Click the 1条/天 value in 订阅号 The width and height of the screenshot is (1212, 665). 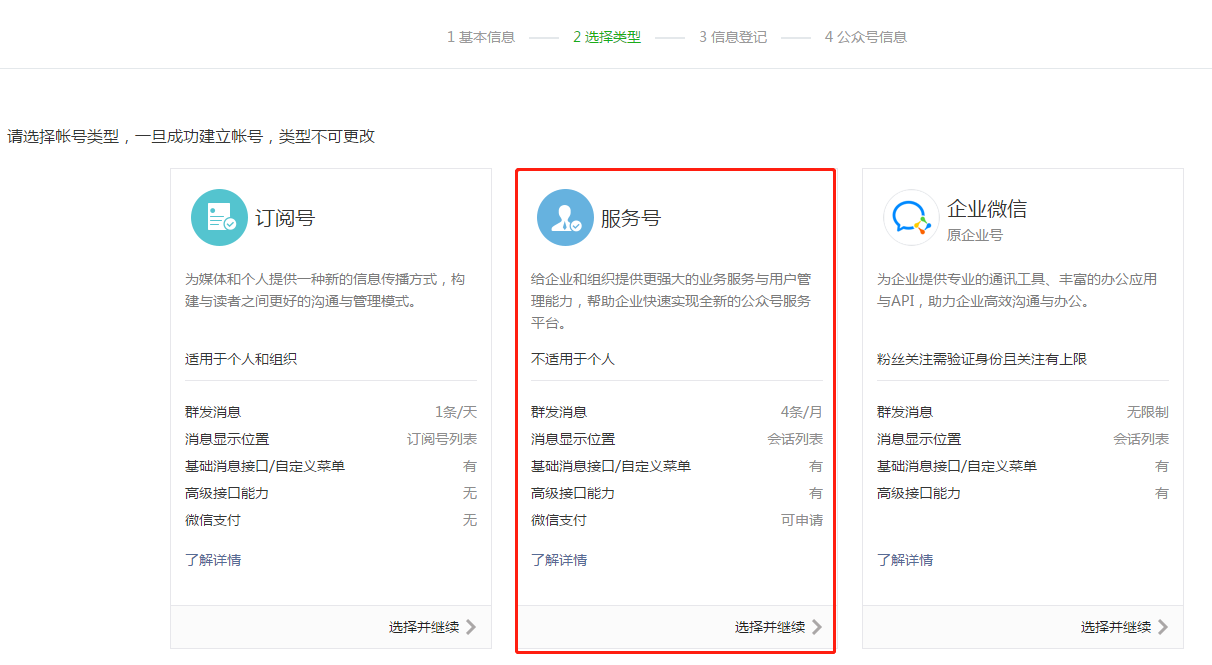[456, 412]
